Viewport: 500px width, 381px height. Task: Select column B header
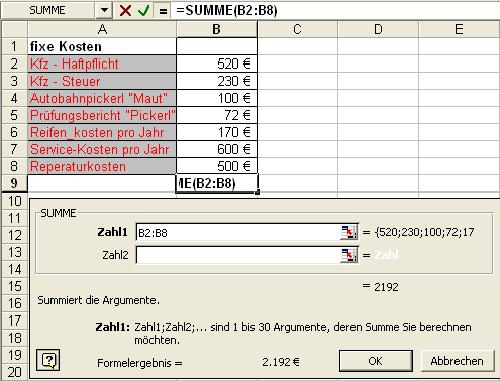point(217,29)
